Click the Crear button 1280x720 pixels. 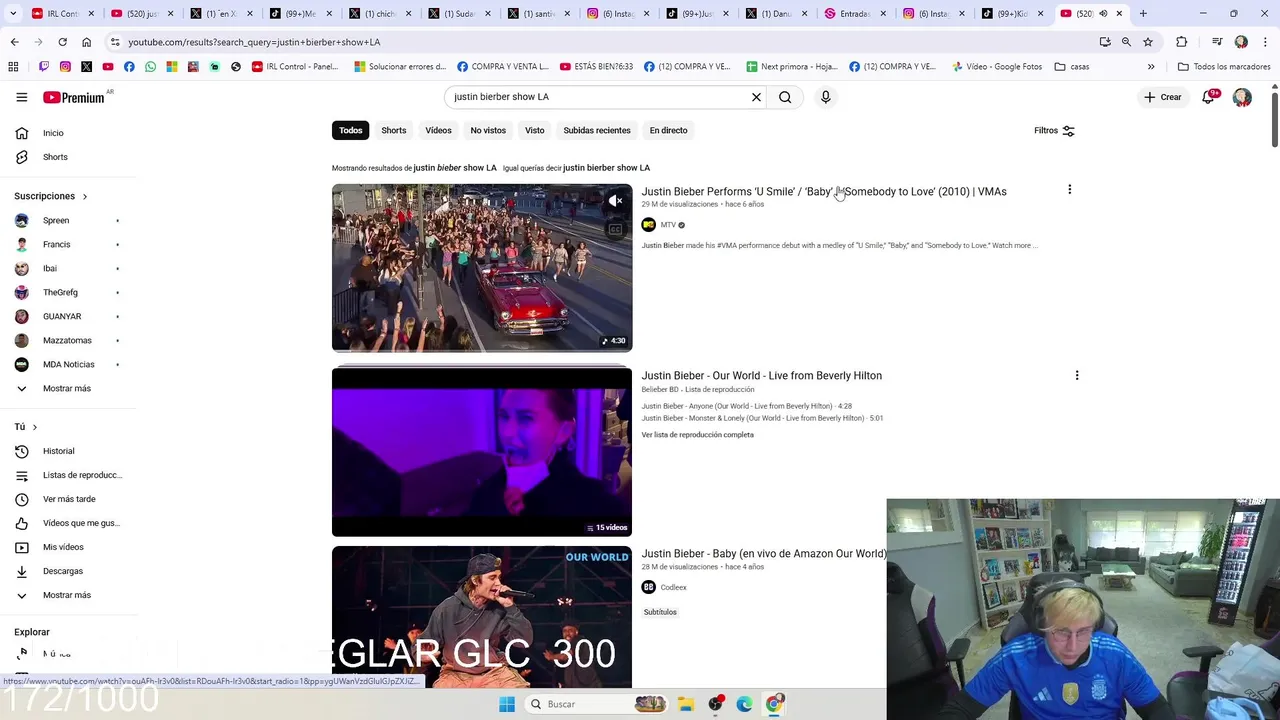point(1163,97)
